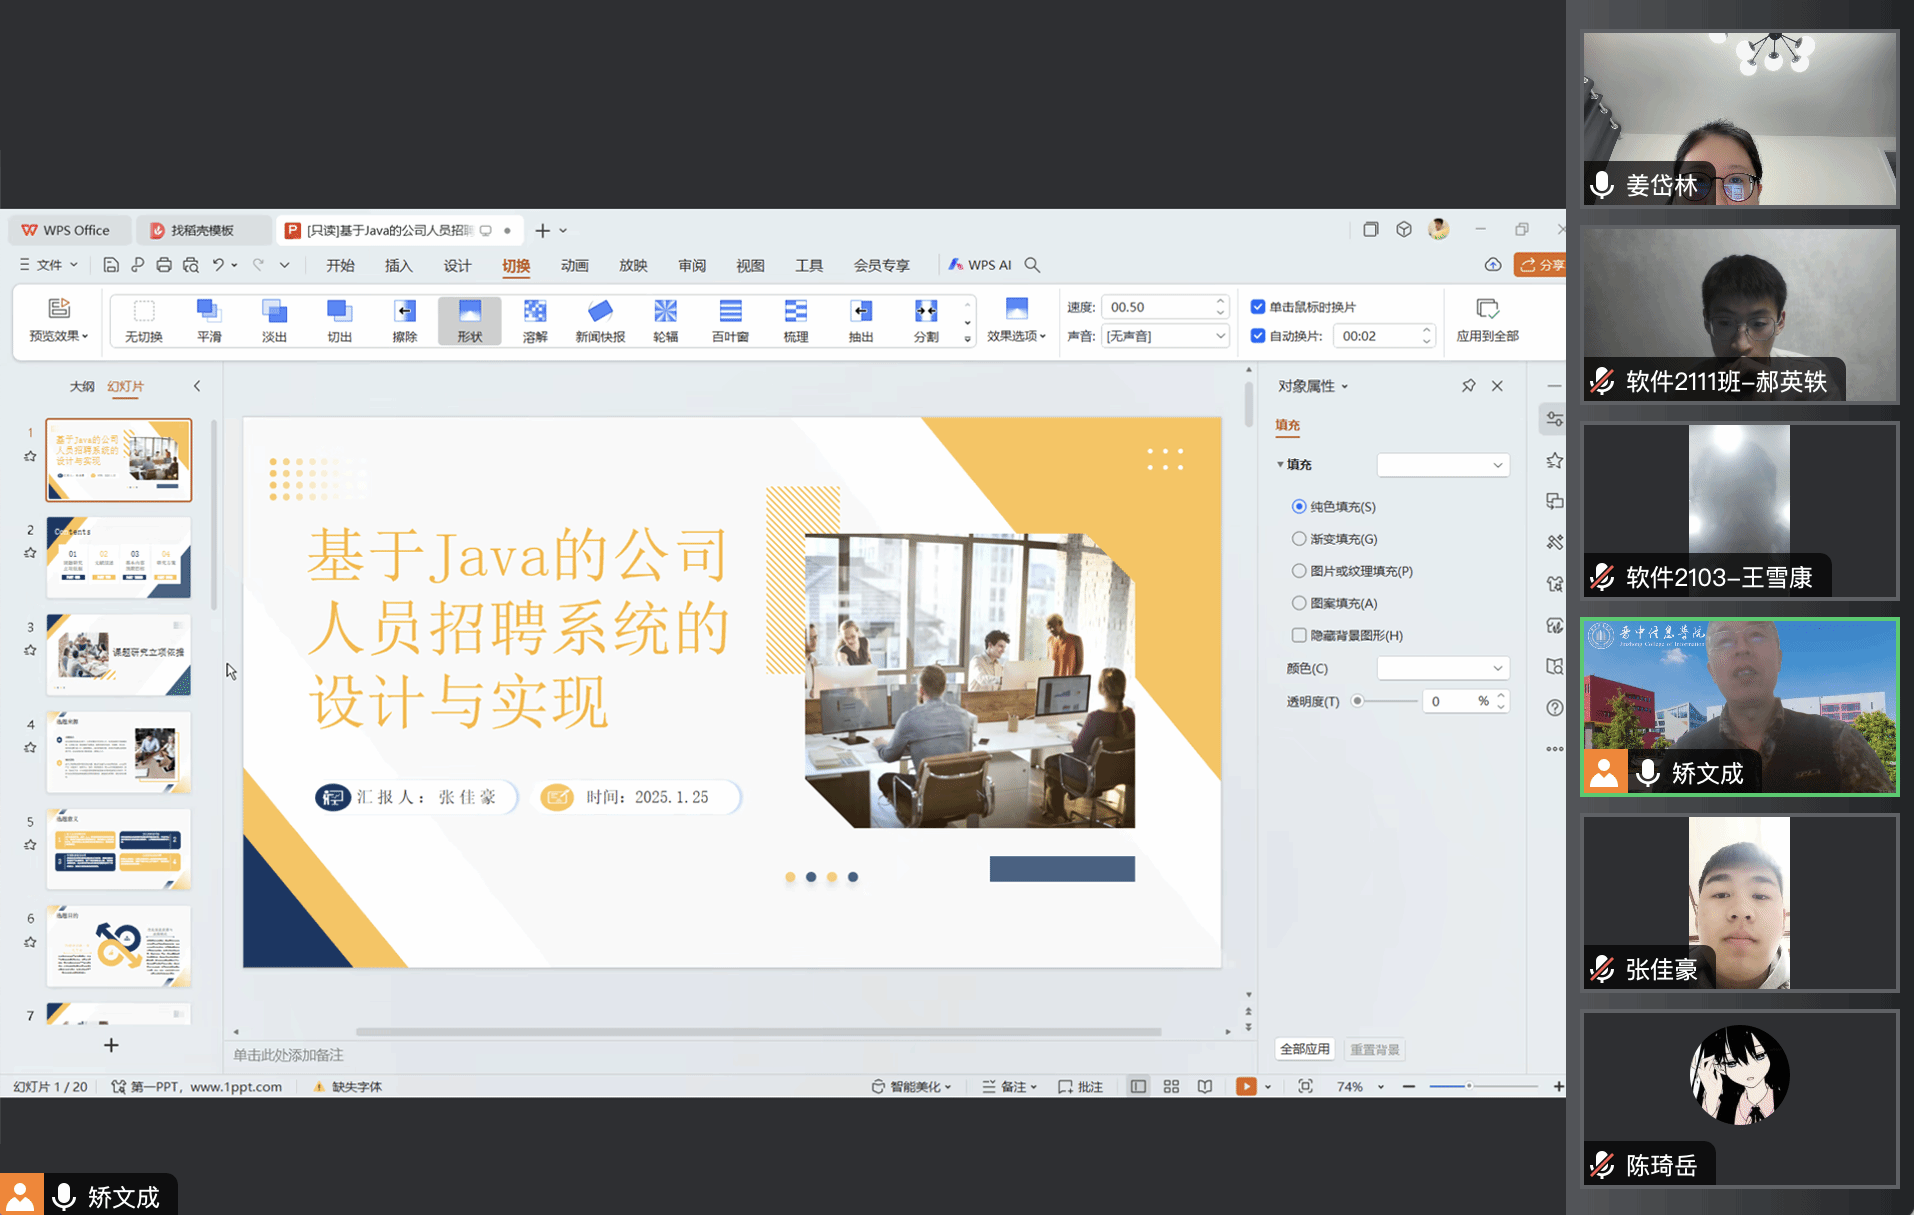Switch to reading view icon
The width and height of the screenshot is (1914, 1215).
tap(1205, 1087)
